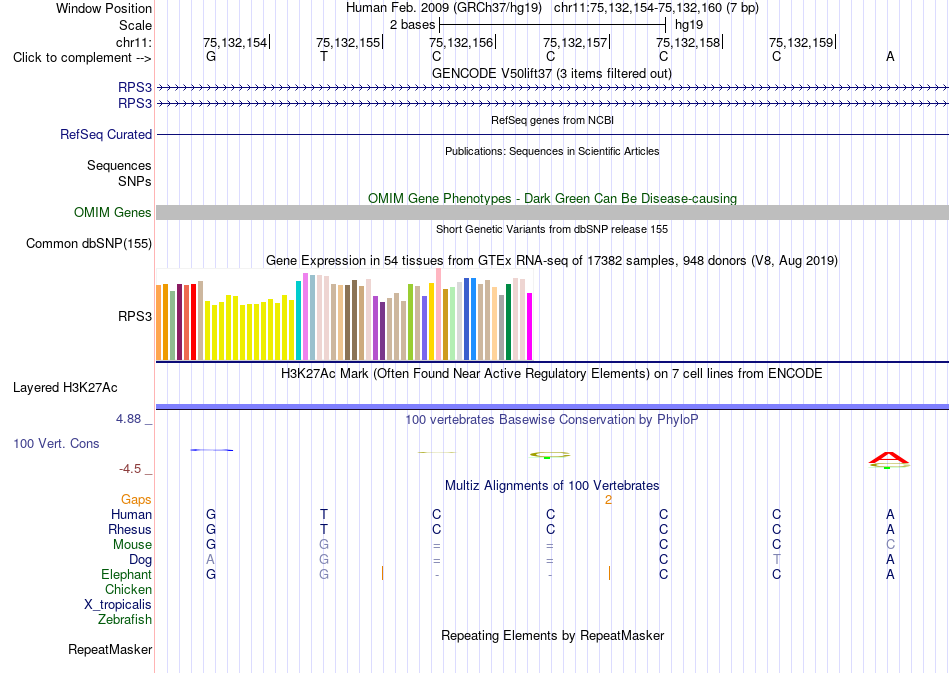Image resolution: width=950 pixels, height=673 pixels.
Task: Click the RepeatMasker track label
Action: click(110, 649)
